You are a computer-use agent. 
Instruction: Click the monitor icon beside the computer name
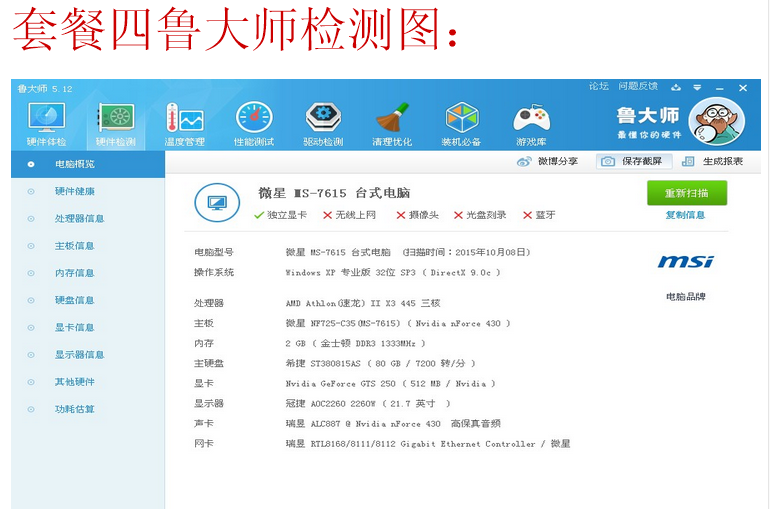click(x=217, y=202)
